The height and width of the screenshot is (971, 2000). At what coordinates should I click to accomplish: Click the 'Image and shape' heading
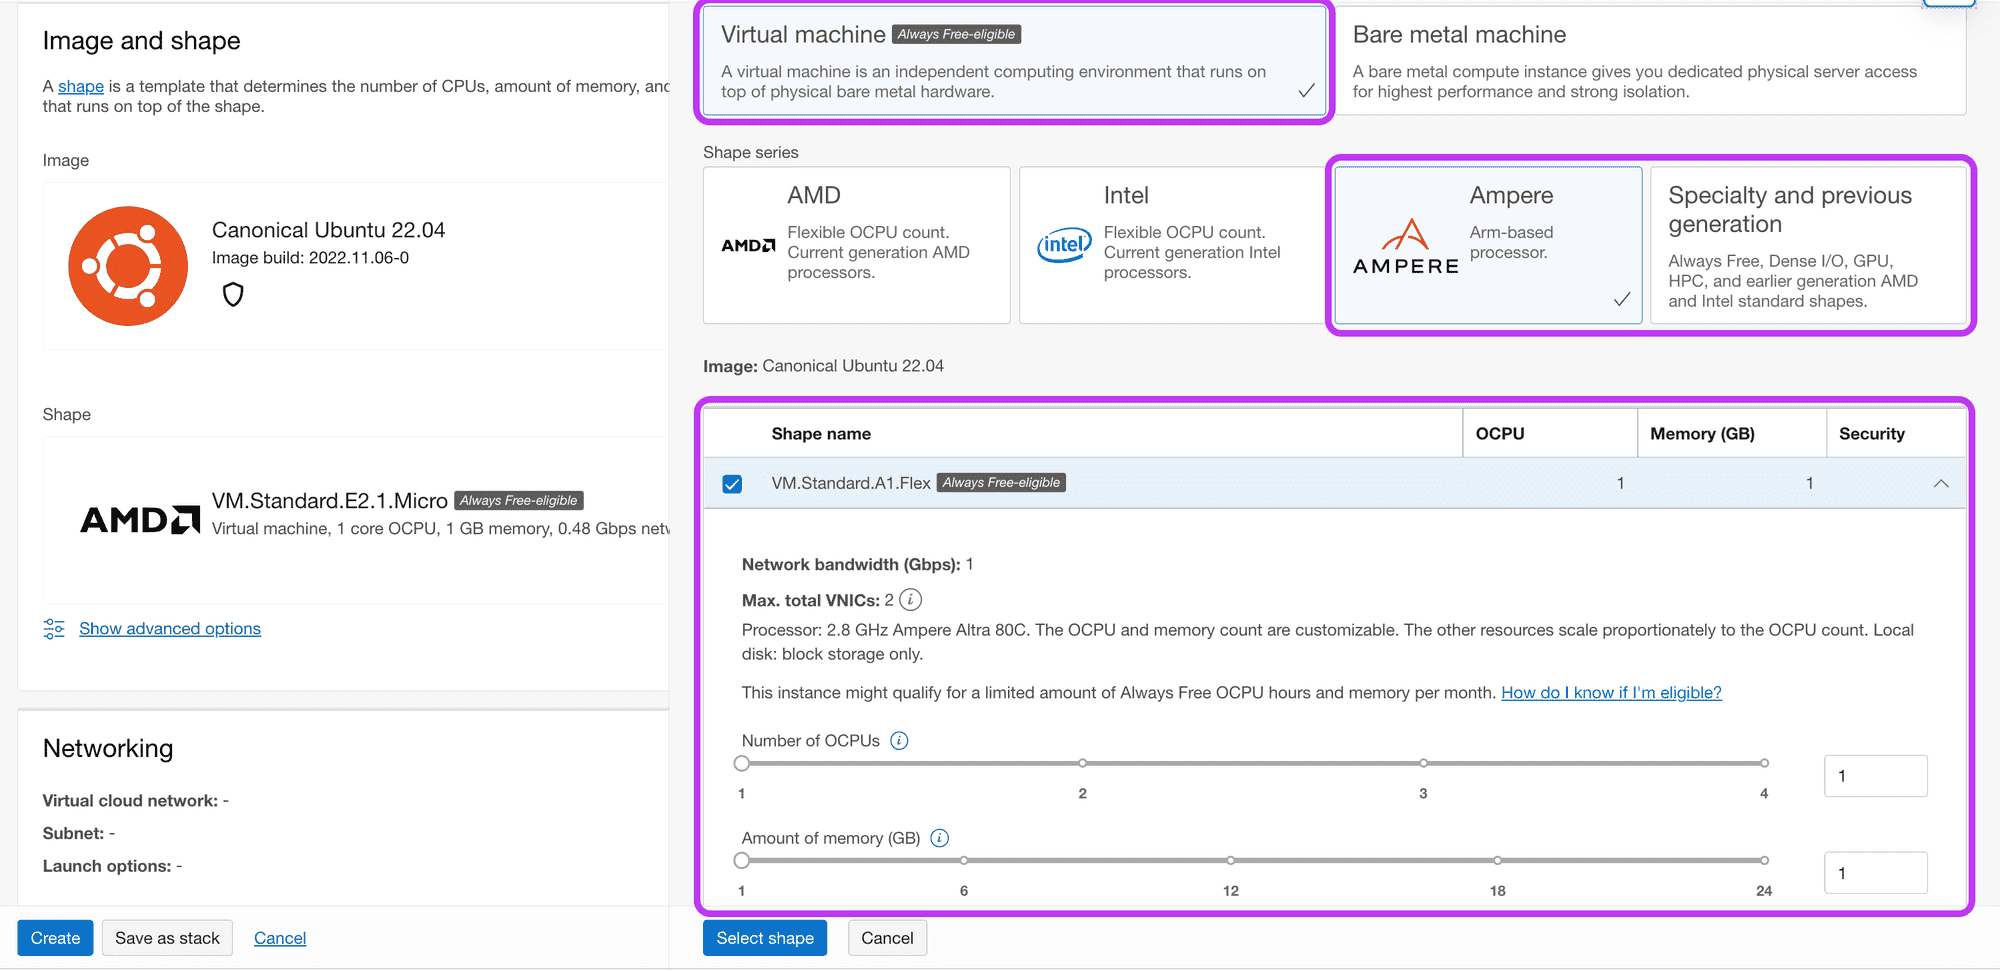coord(141,41)
